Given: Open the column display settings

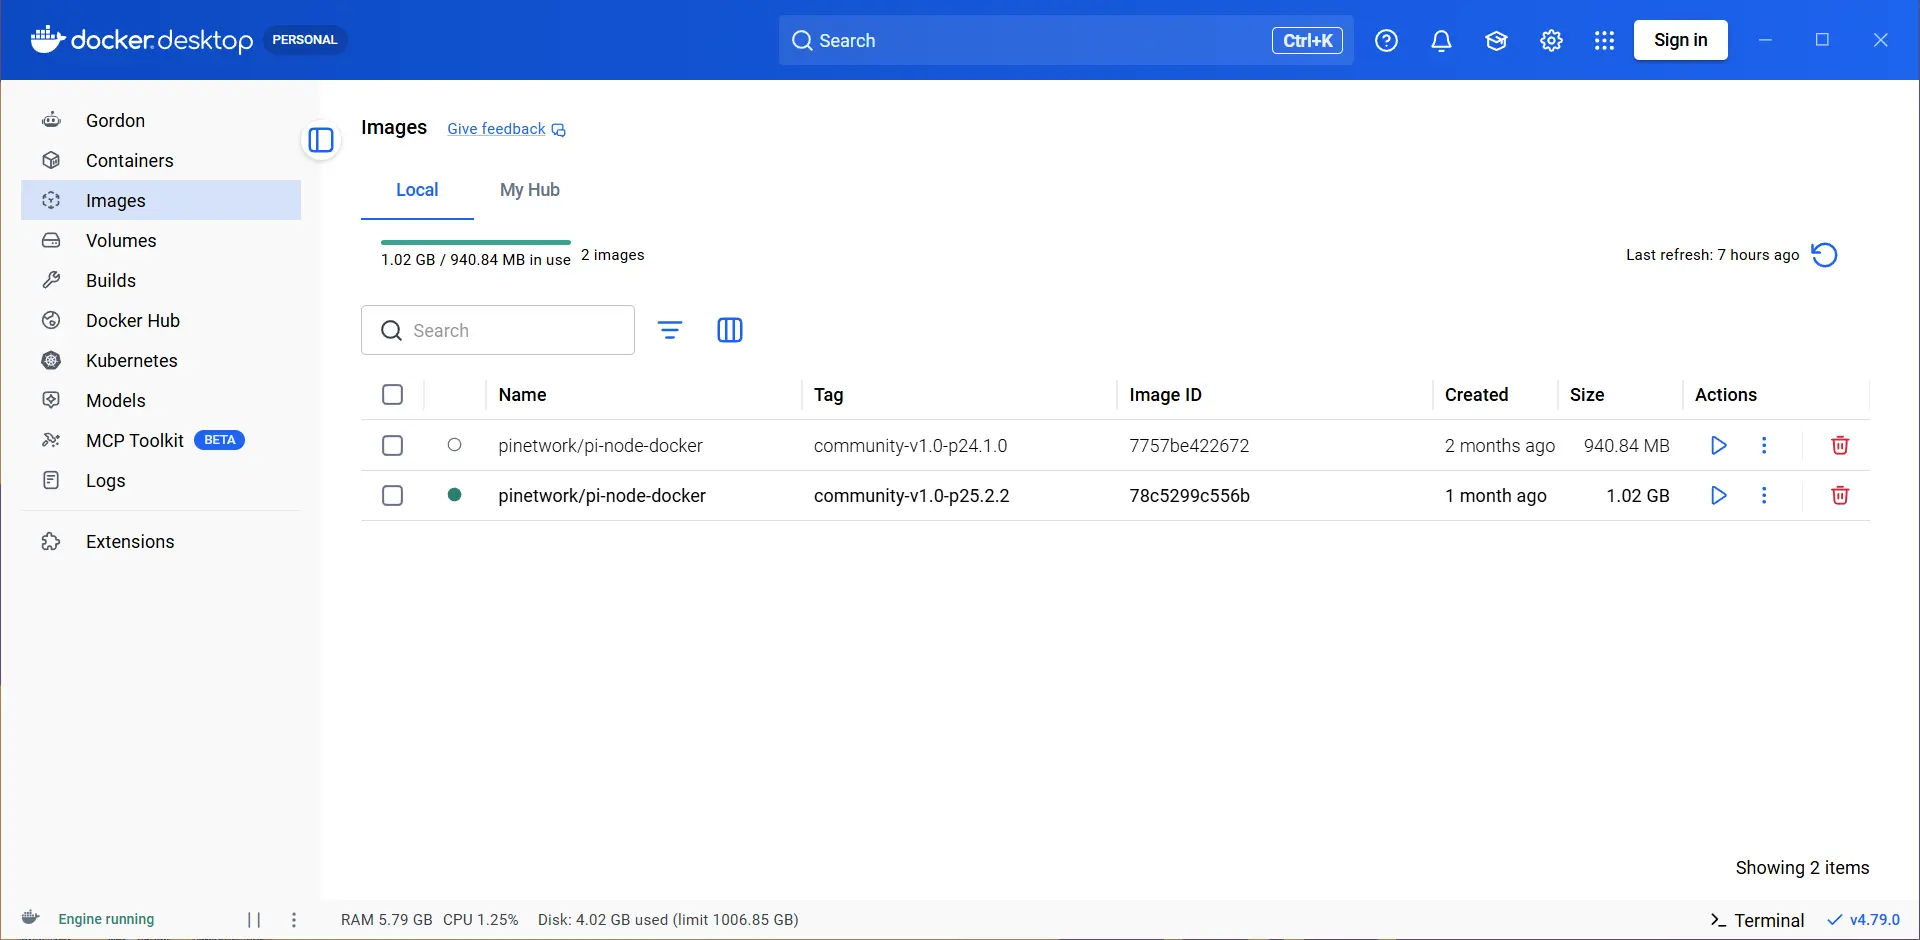Looking at the screenshot, I should point(730,330).
